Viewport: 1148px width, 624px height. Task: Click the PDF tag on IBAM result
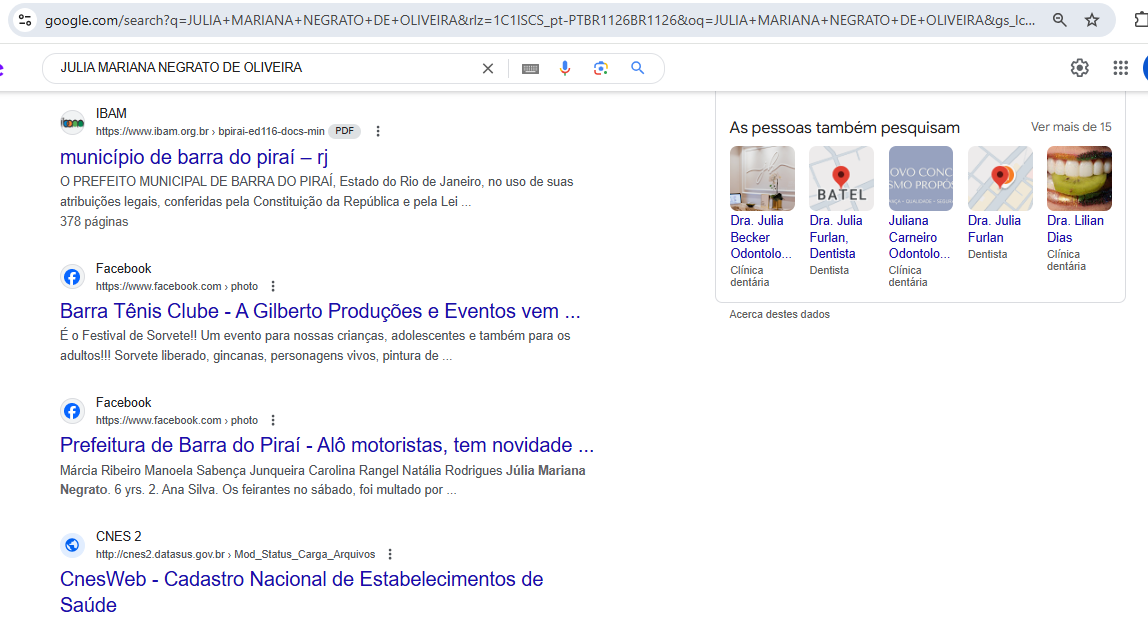click(x=344, y=131)
